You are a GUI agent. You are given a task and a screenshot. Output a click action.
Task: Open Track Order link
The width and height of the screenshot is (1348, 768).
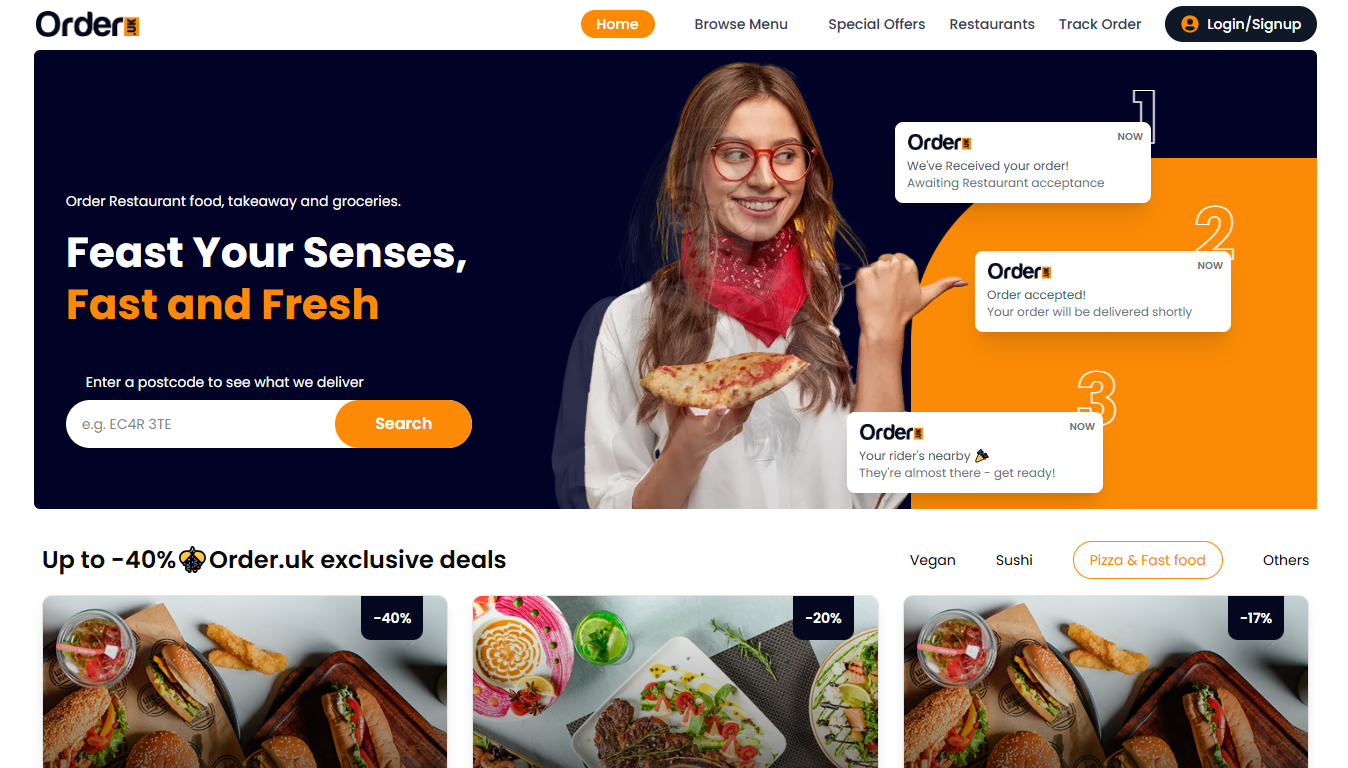coord(1100,24)
